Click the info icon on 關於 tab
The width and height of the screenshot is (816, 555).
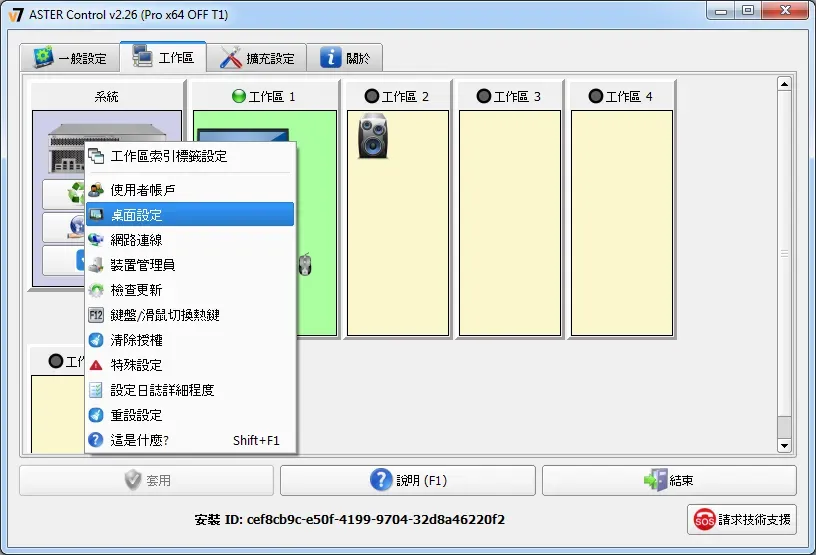click(330, 57)
